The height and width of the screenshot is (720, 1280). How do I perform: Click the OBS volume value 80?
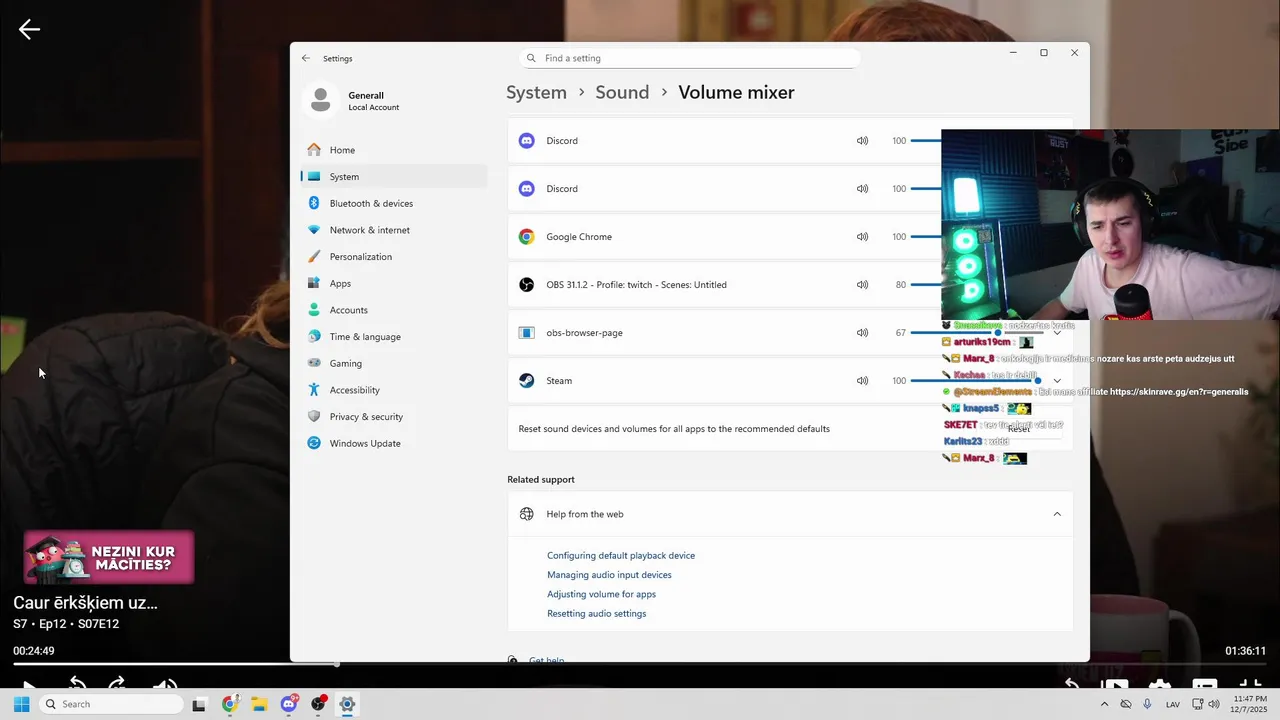(900, 285)
